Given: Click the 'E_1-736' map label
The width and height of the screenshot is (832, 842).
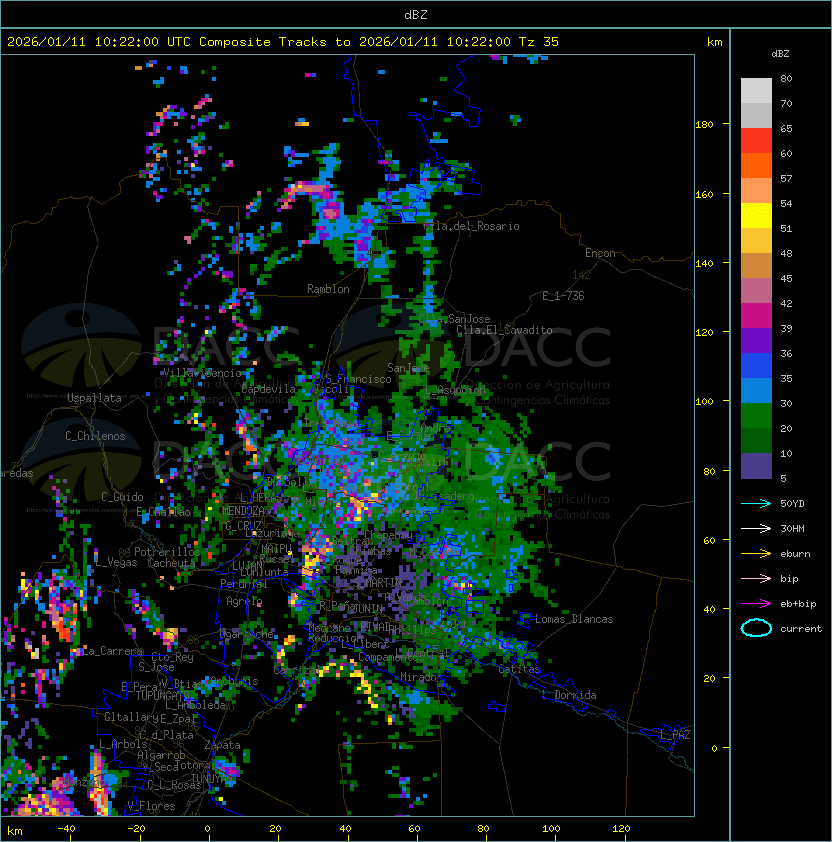Looking at the screenshot, I should (x=563, y=296).
